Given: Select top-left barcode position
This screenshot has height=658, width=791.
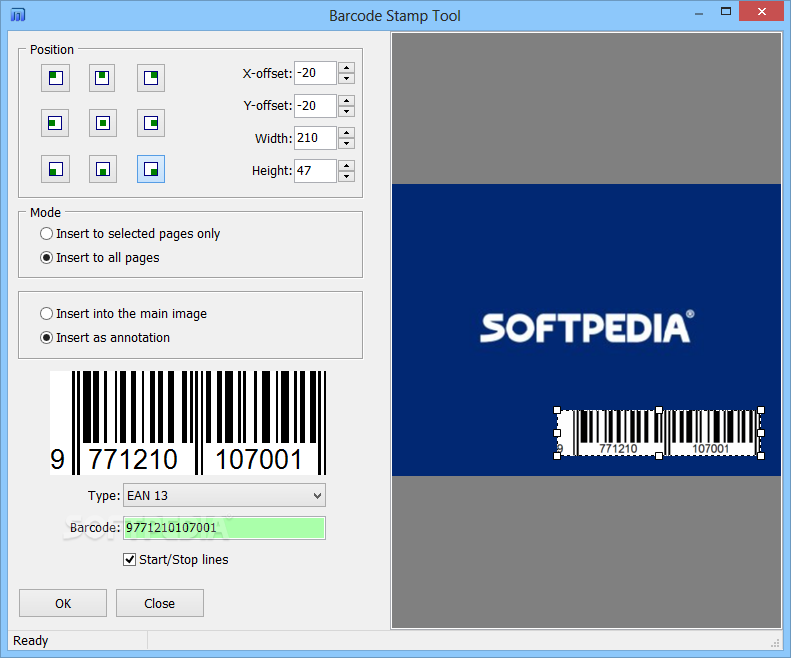Looking at the screenshot, I should pyautogui.click(x=55, y=78).
